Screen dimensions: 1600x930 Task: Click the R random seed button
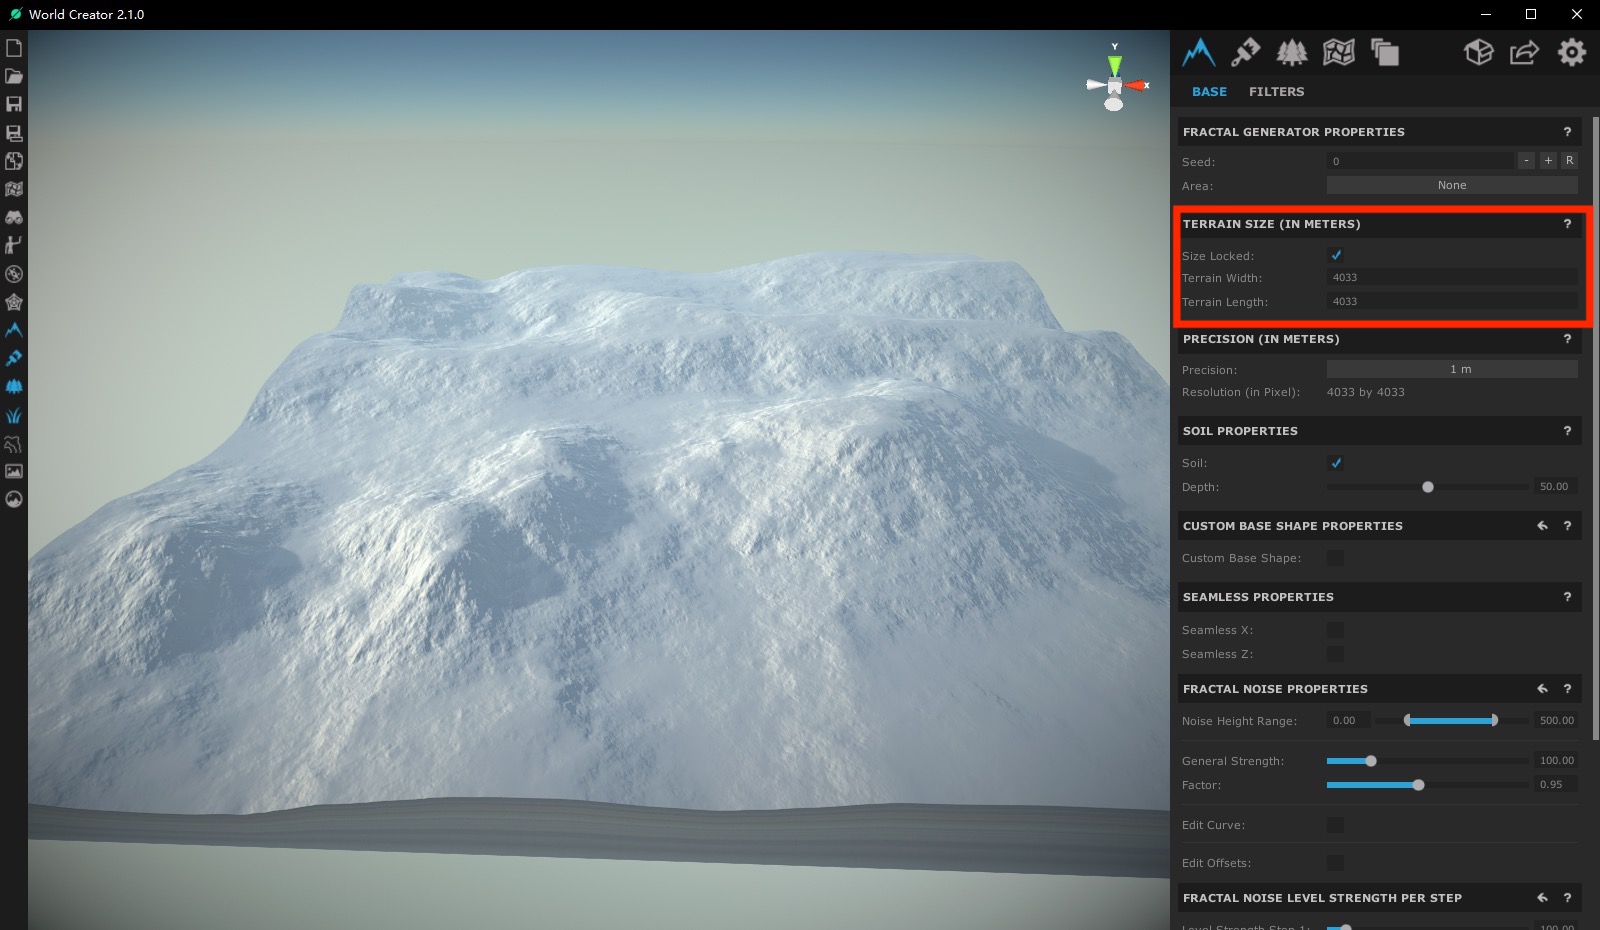[x=1569, y=160]
